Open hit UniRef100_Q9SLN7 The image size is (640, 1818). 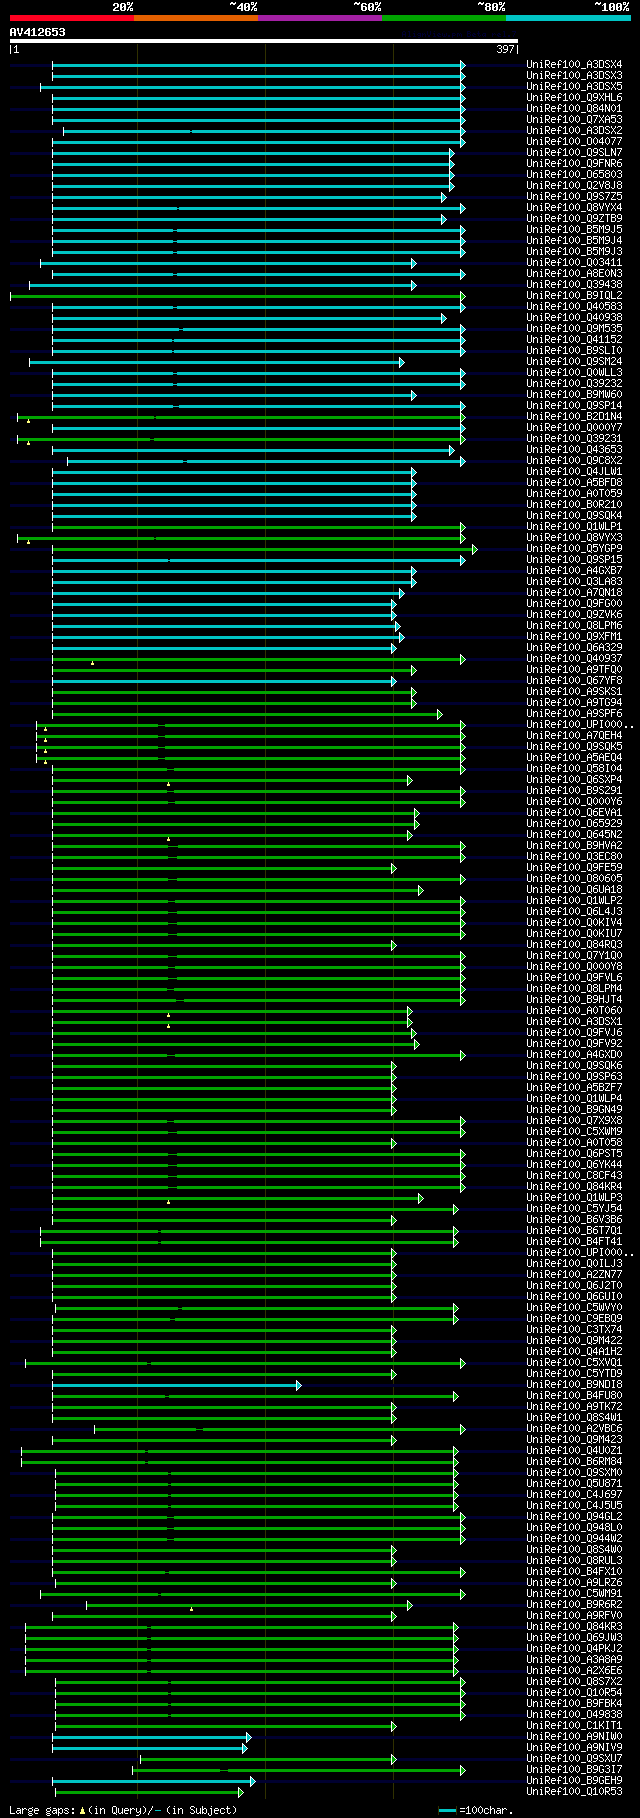pyautogui.click(x=574, y=153)
